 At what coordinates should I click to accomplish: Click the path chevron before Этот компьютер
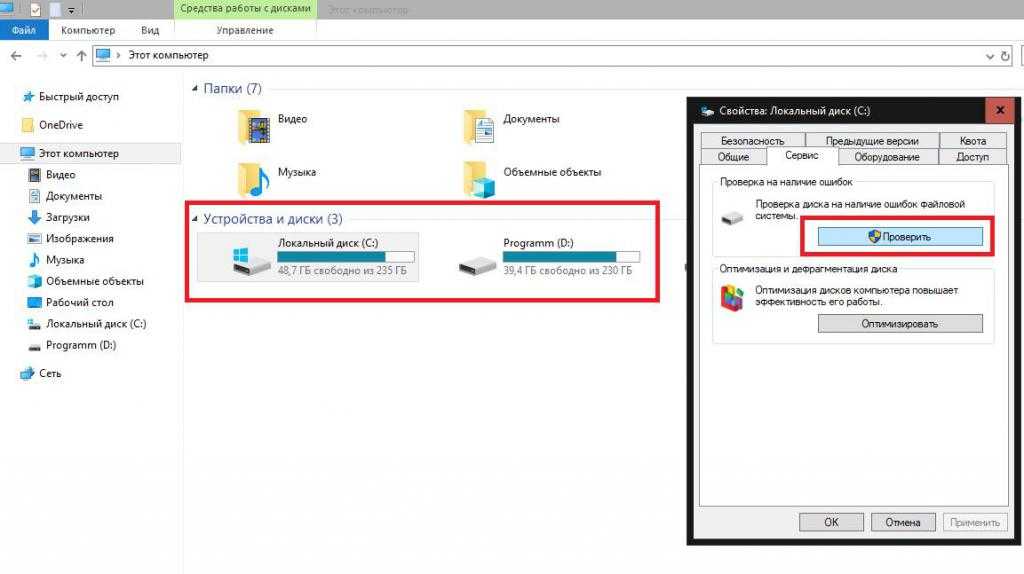(x=118, y=56)
